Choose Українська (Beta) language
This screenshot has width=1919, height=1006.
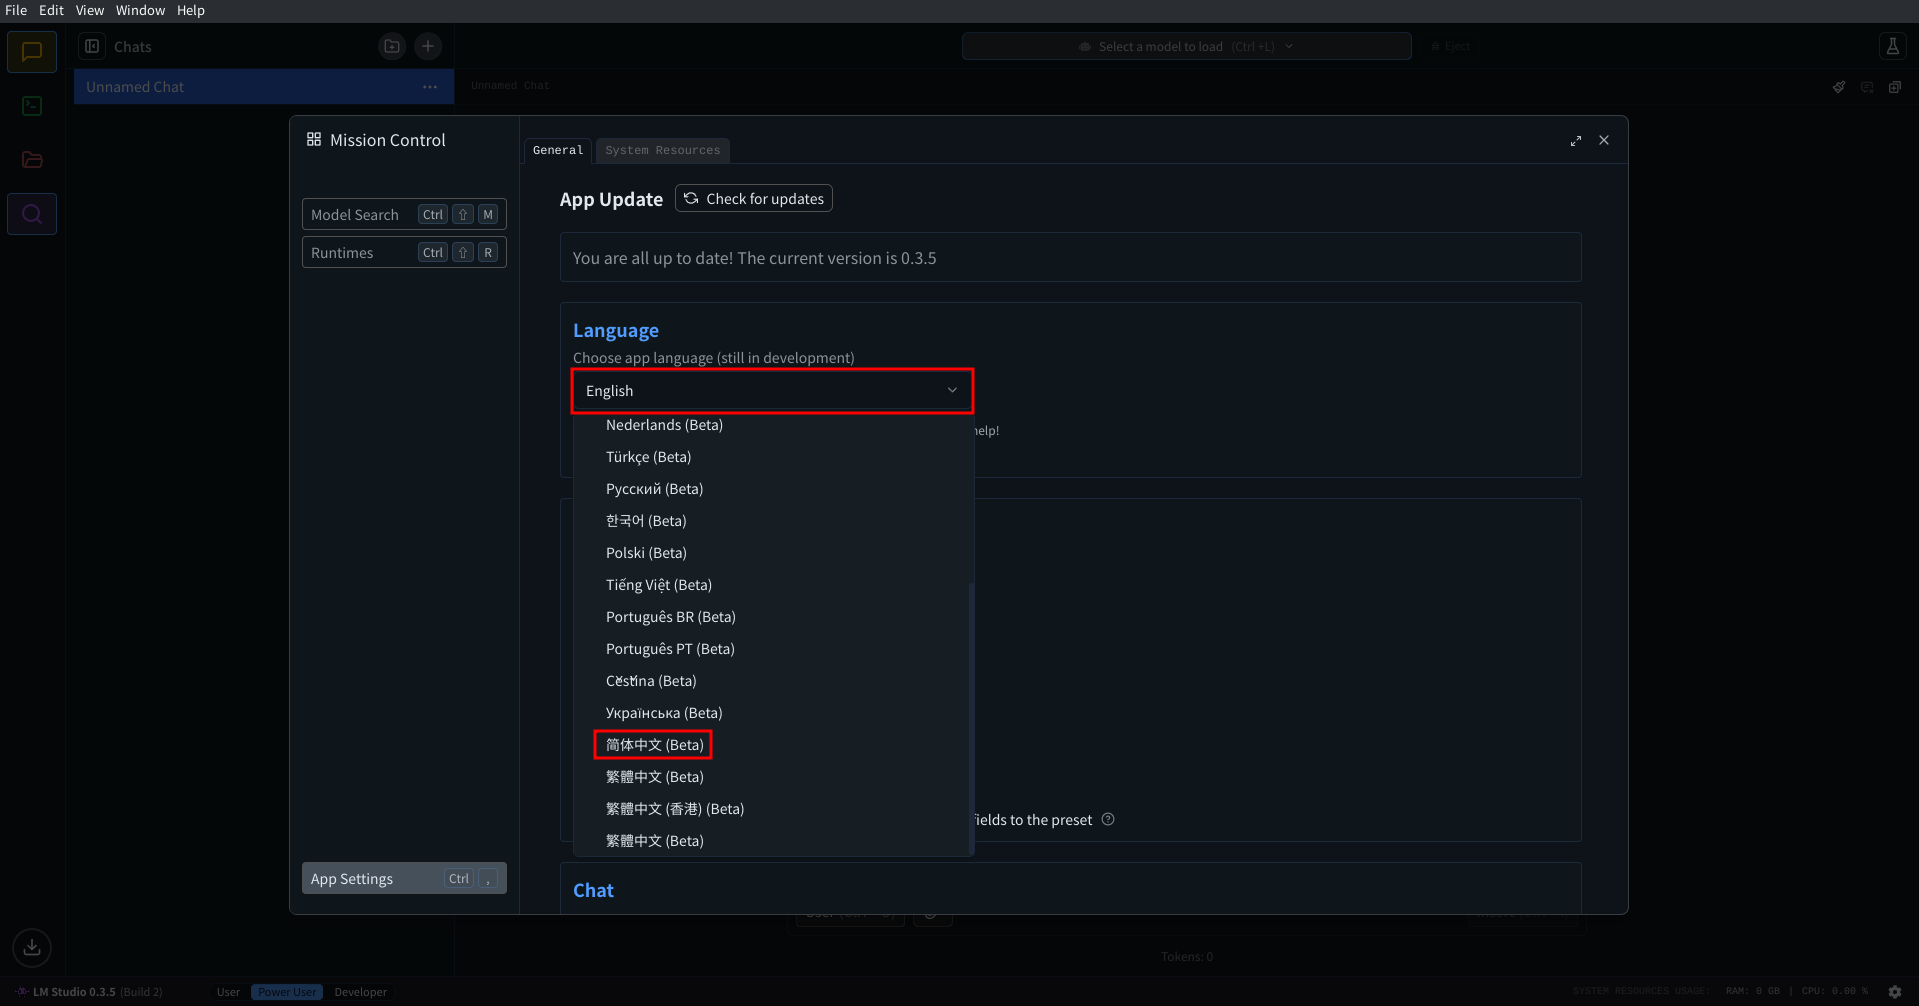[x=772, y=713]
